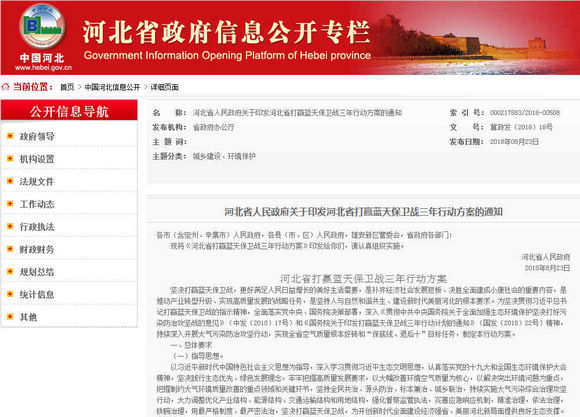This screenshot has width=580, height=417.
Task: Open the 首页 breadcrumb link
Action: (67, 87)
